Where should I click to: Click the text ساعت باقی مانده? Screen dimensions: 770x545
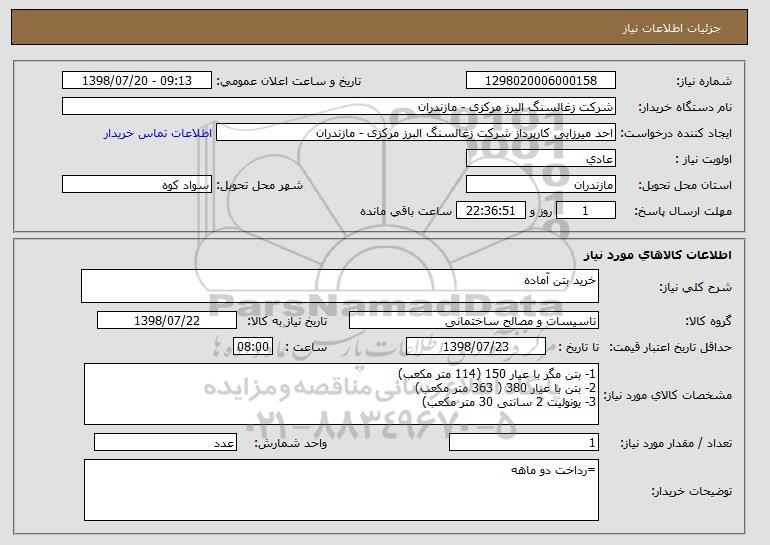point(406,211)
